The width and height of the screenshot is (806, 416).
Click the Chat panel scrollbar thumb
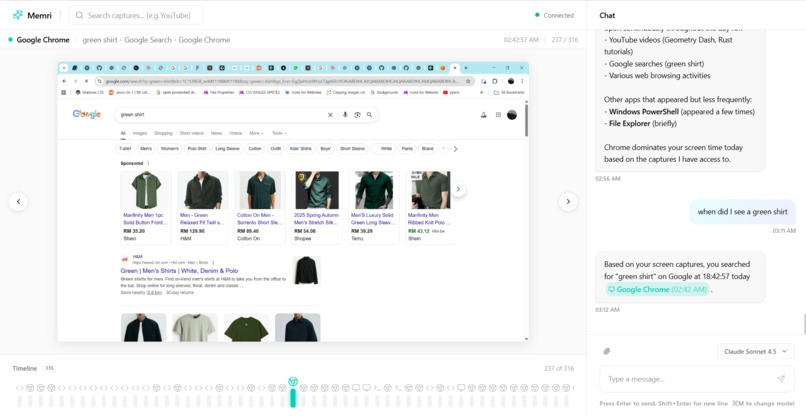804,324
